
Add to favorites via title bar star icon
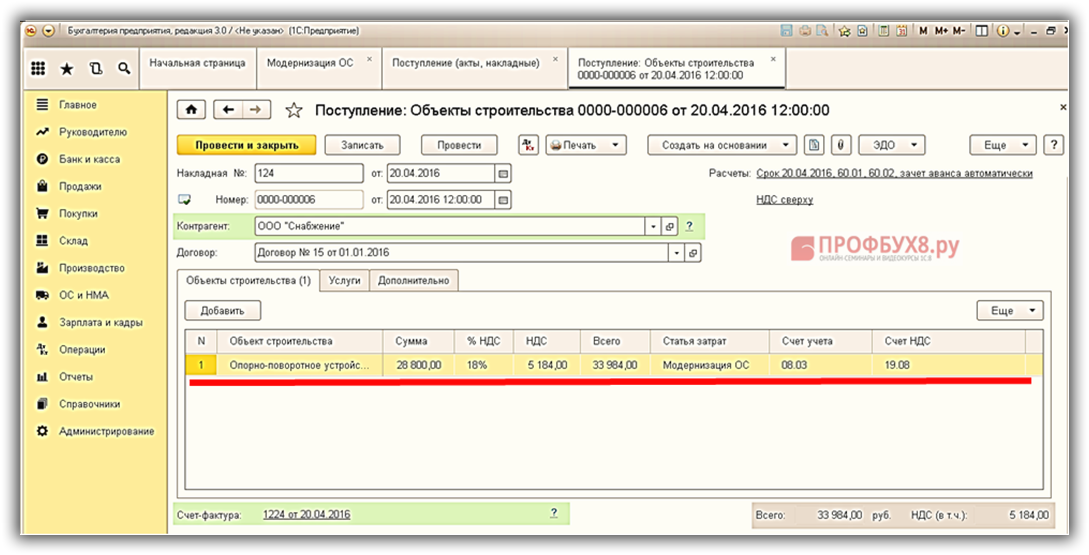(845, 31)
